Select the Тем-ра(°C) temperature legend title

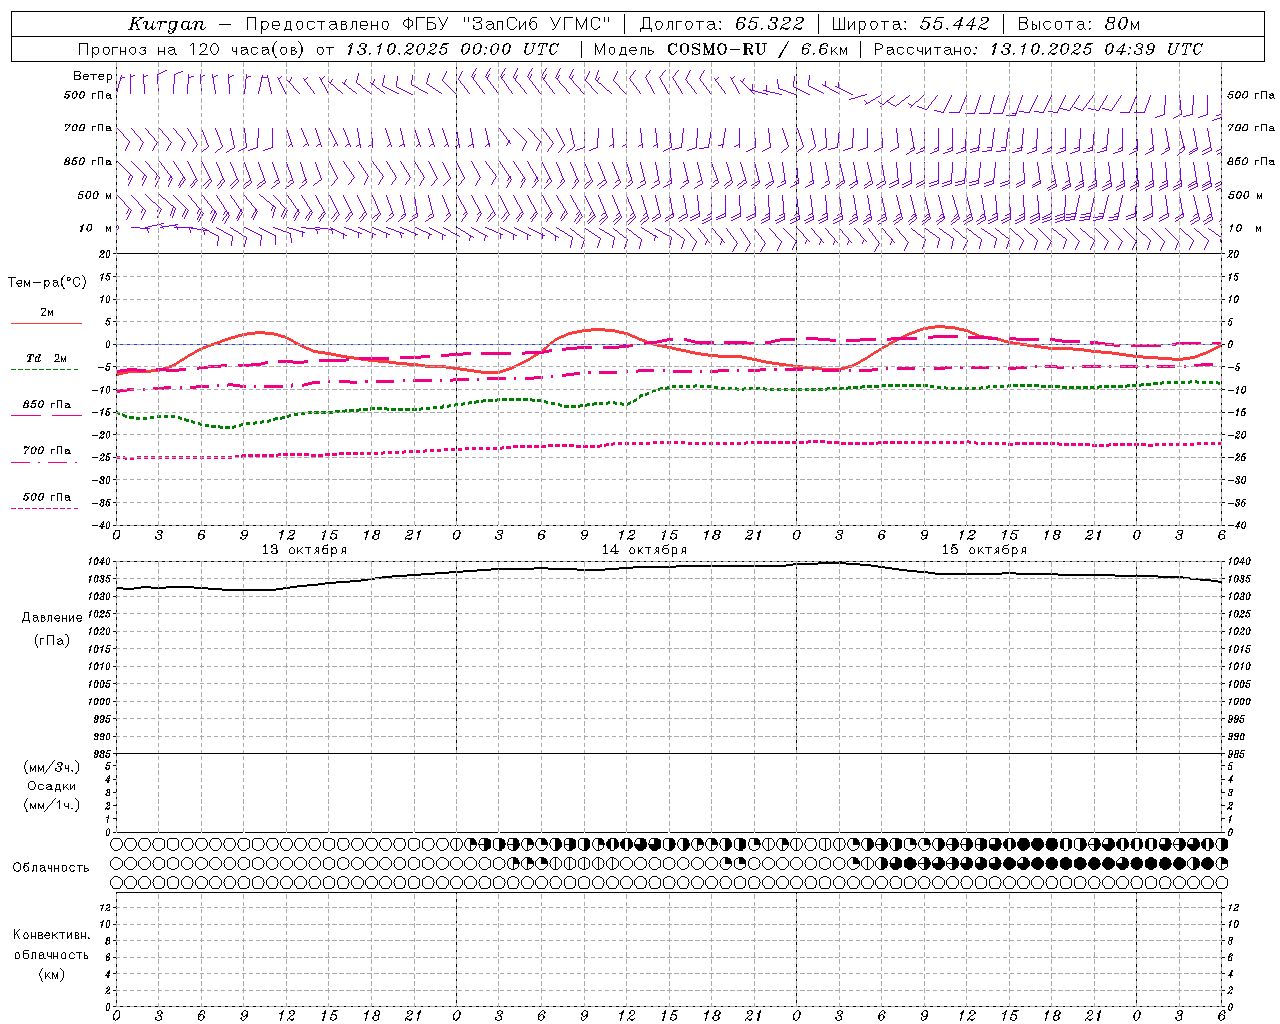(x=47, y=283)
